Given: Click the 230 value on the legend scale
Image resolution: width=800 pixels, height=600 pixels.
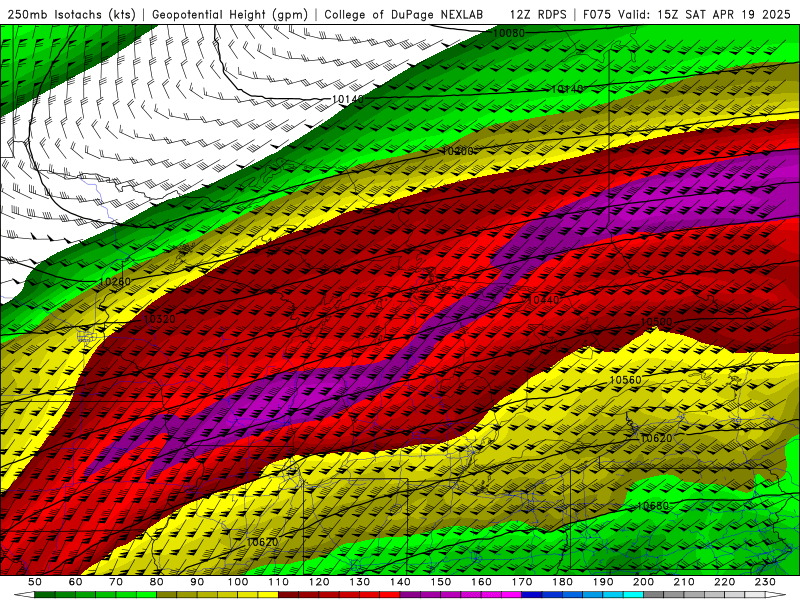Looking at the screenshot, I should (x=765, y=582).
